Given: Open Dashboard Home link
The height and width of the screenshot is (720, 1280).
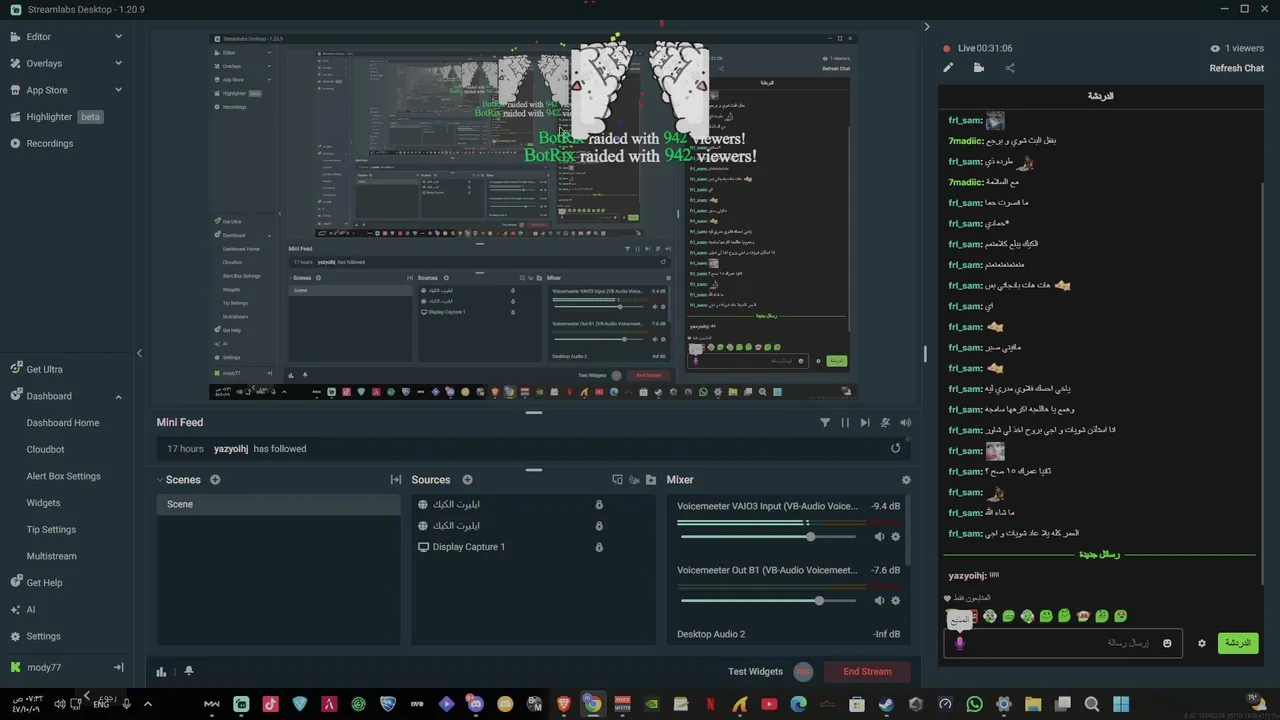Looking at the screenshot, I should point(63,423).
